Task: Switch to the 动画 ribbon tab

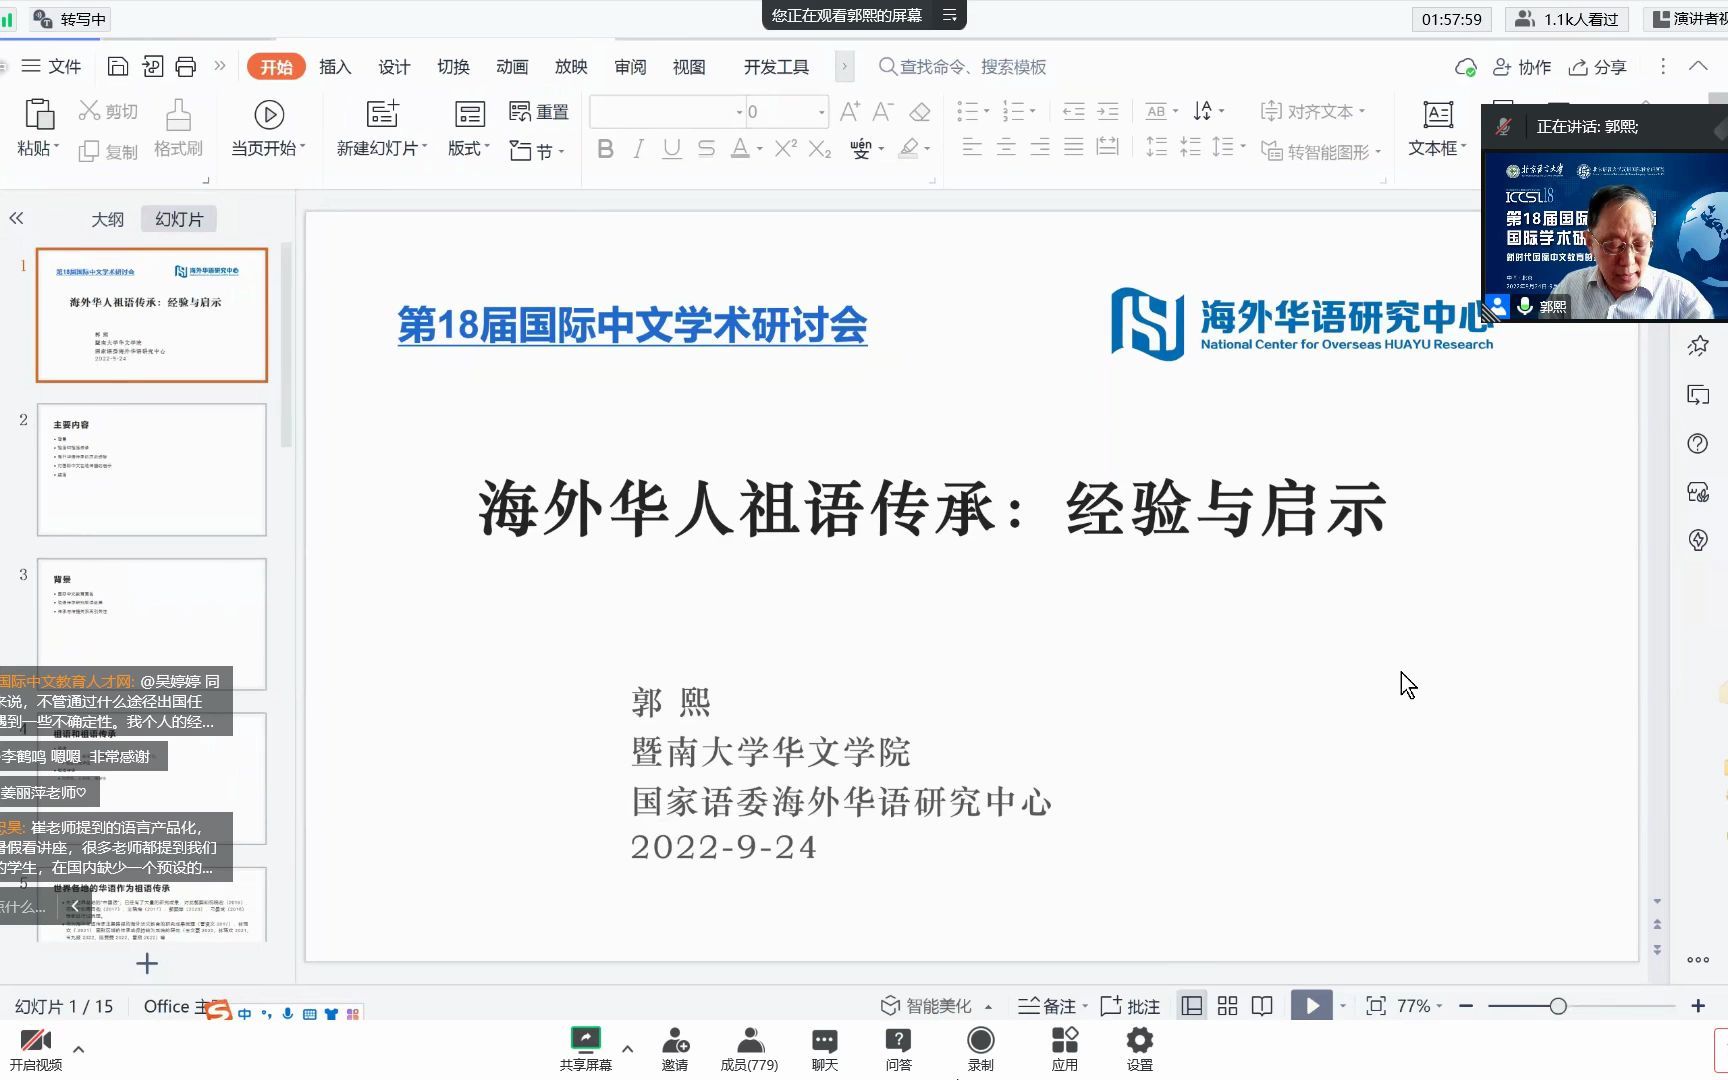Action: coord(512,66)
